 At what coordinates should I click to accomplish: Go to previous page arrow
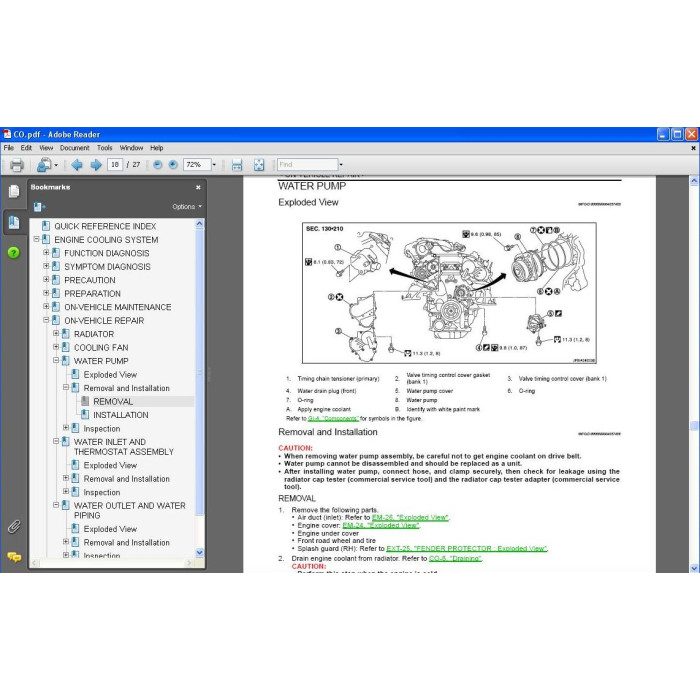coord(77,165)
